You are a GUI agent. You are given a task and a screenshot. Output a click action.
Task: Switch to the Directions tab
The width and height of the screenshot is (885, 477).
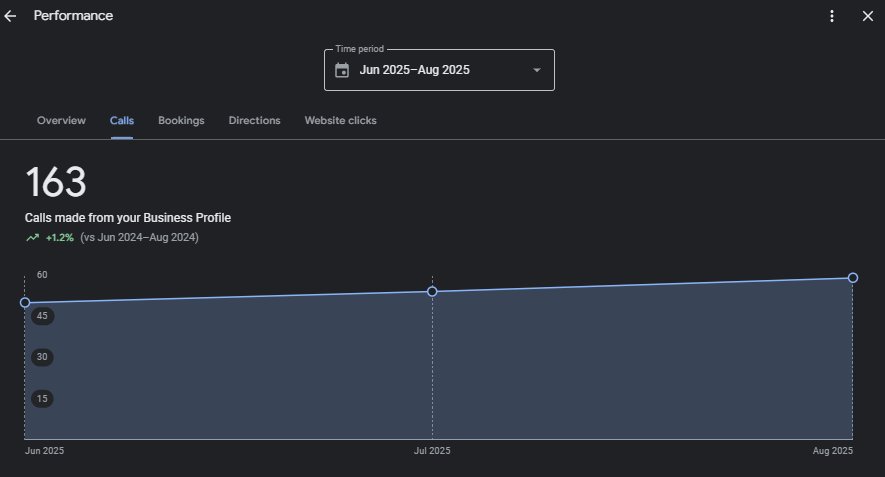click(x=255, y=121)
